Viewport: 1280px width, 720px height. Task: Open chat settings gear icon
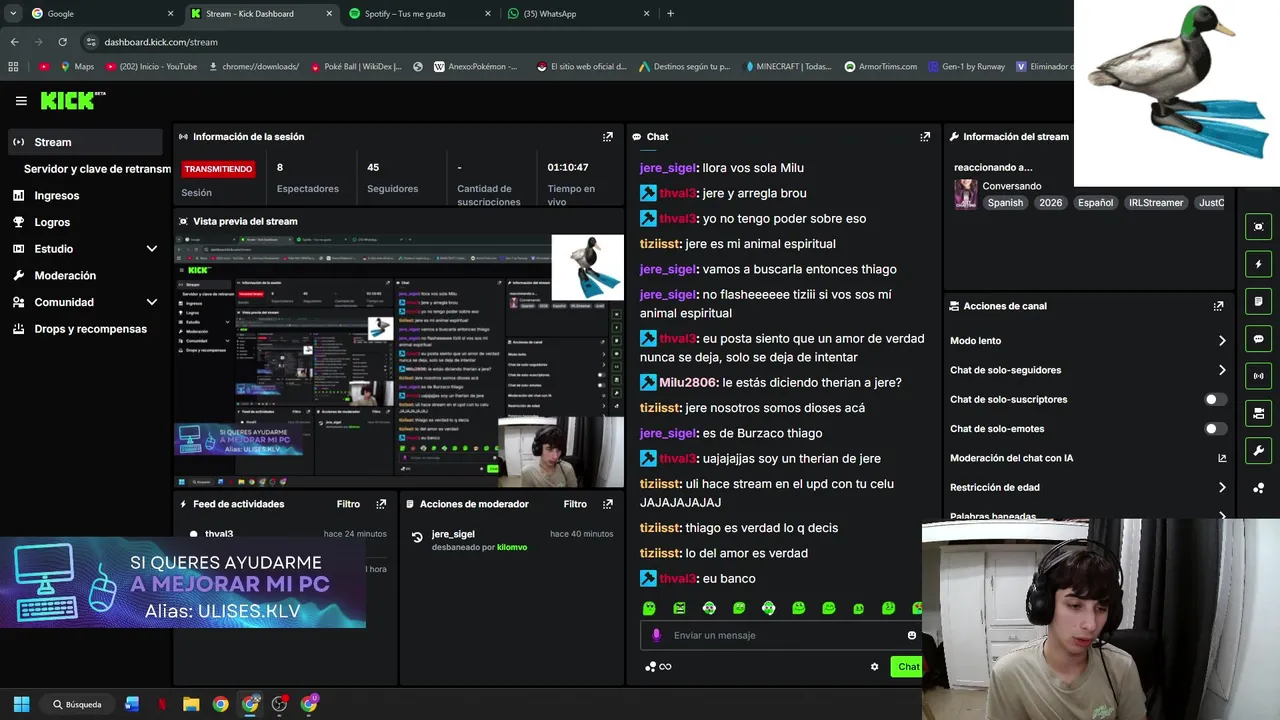tap(874, 667)
